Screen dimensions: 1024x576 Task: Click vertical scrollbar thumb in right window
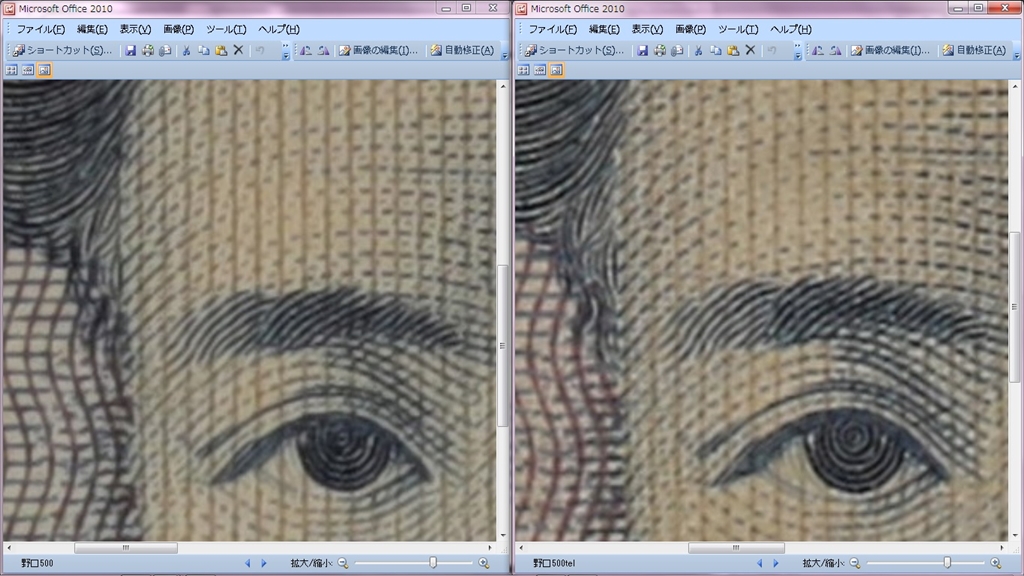(x=1014, y=307)
